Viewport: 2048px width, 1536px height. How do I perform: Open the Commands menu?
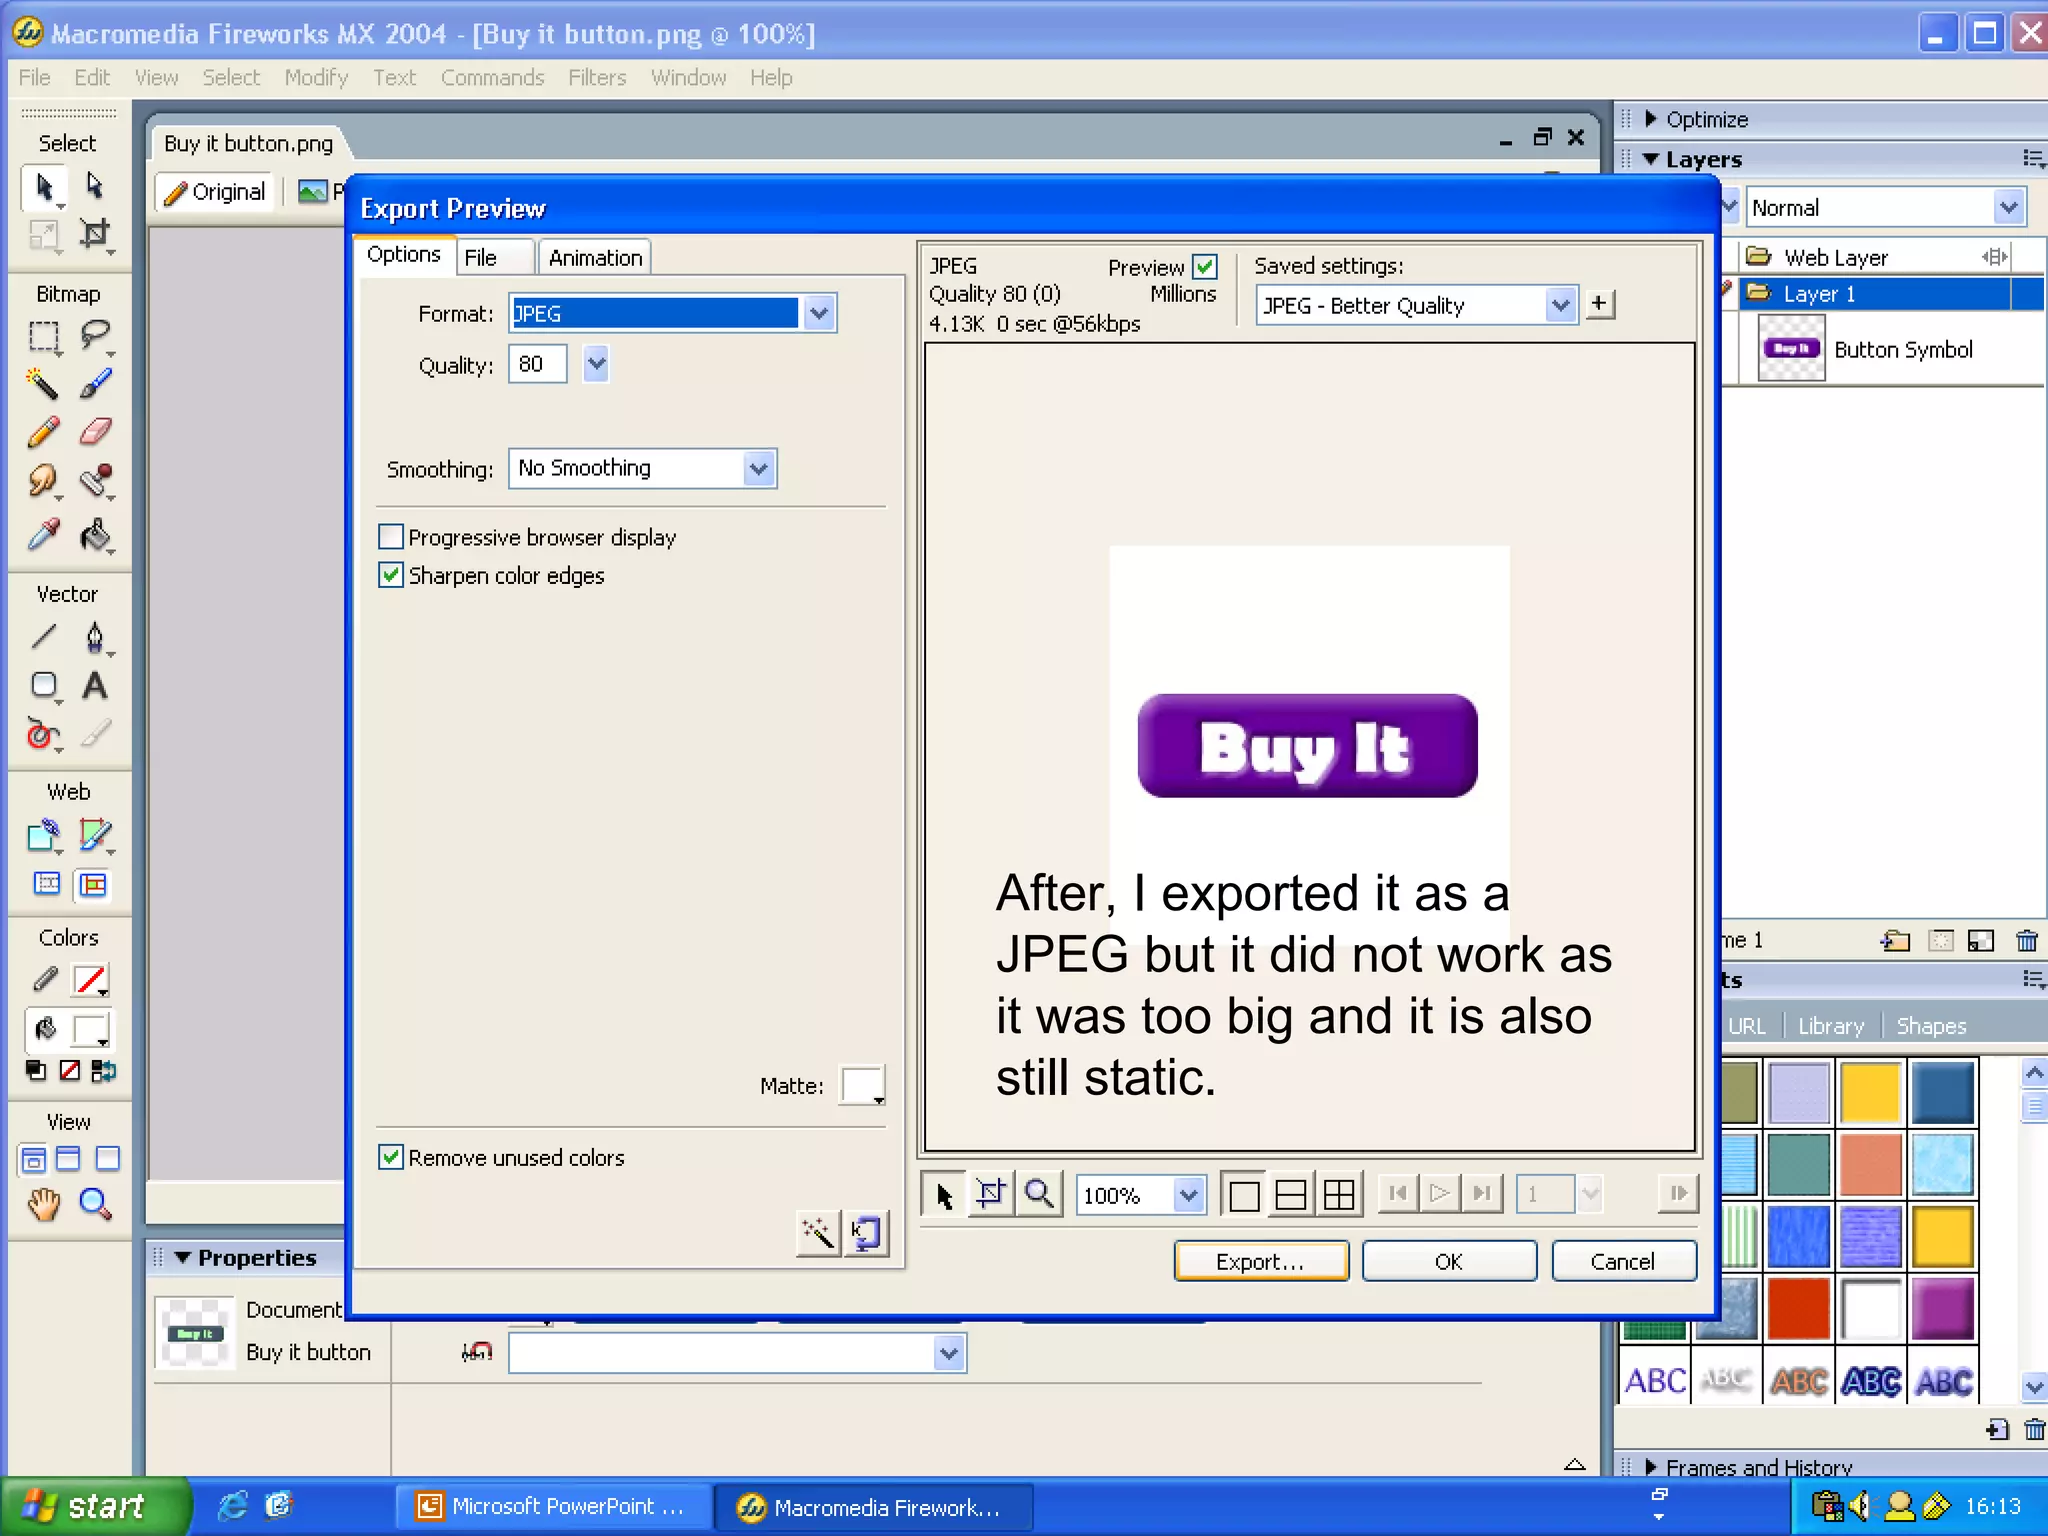pos(492,78)
